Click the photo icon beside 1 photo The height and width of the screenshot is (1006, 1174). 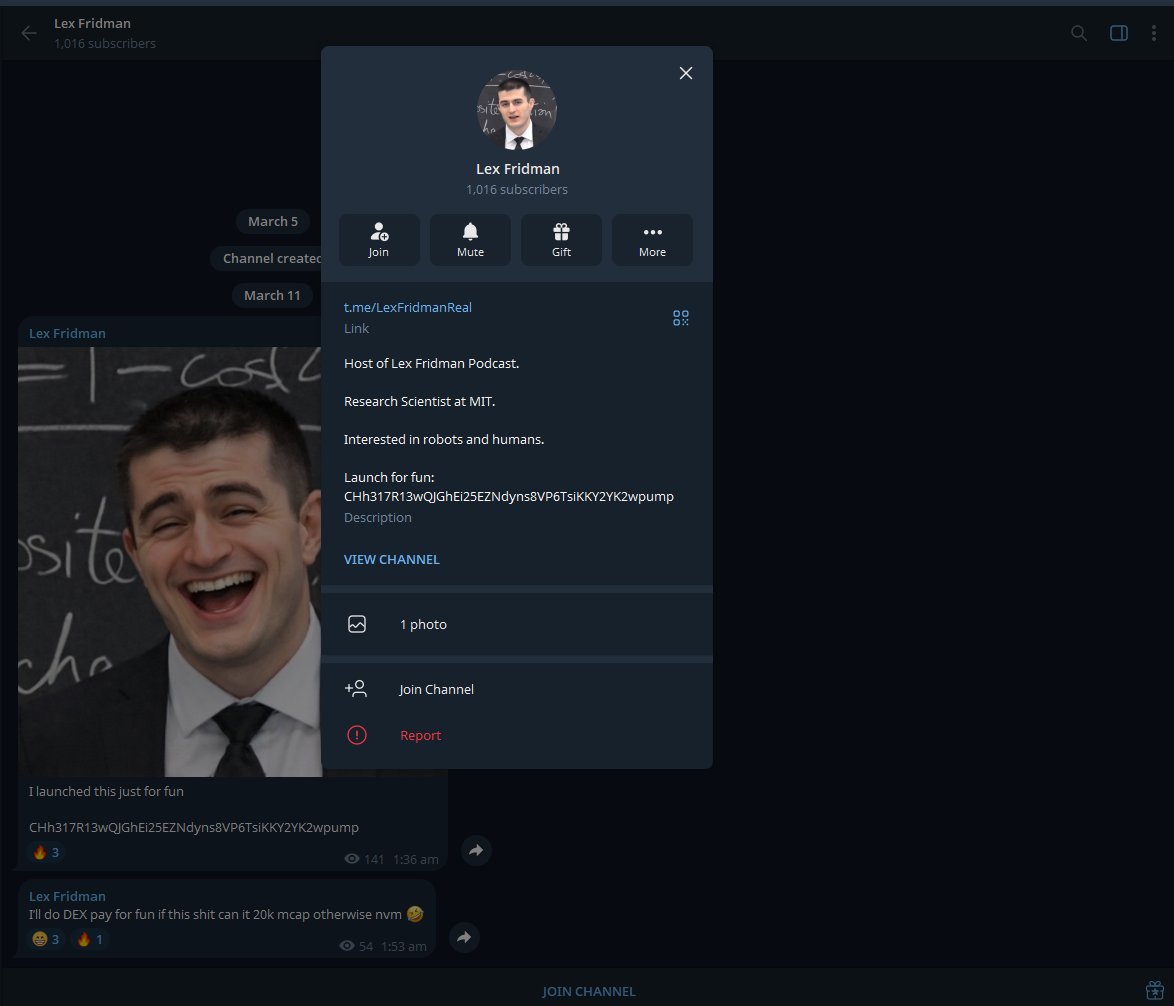357,624
